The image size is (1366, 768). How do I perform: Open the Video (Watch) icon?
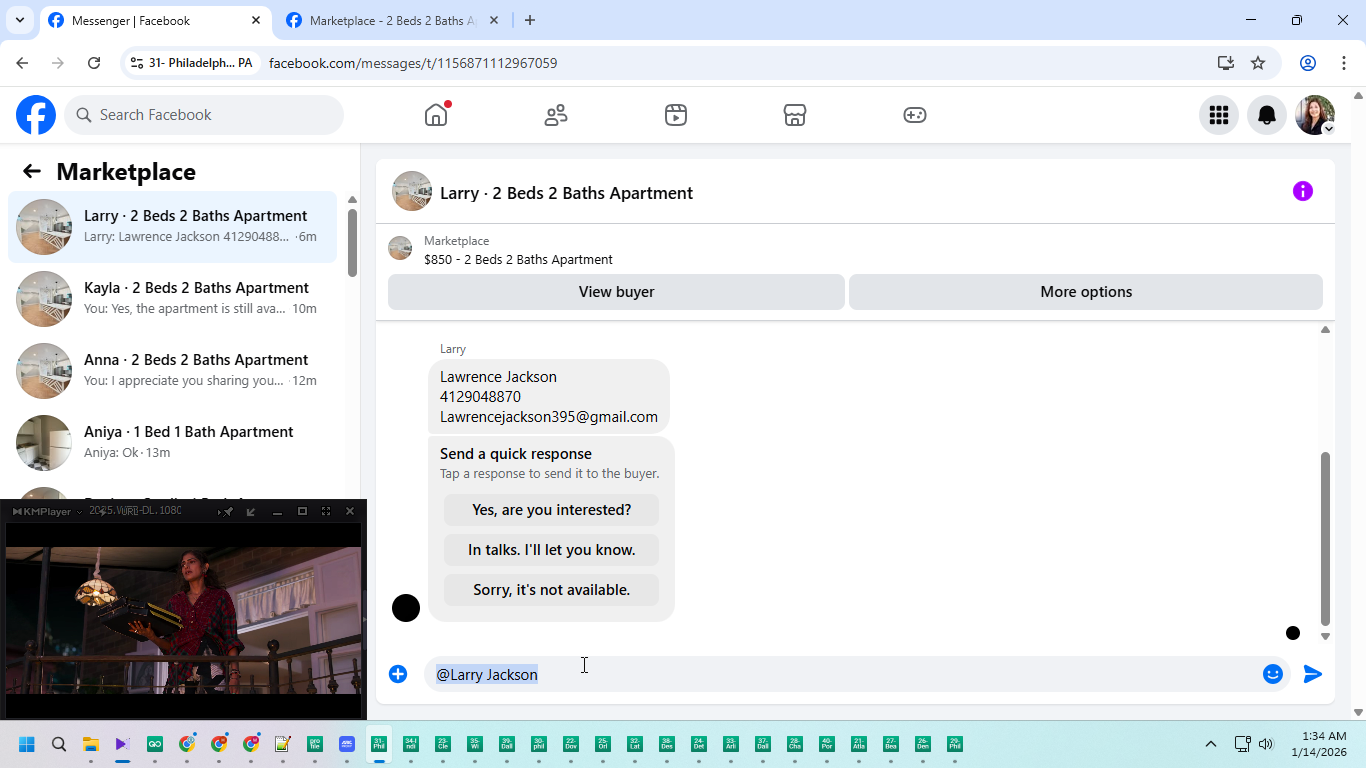point(676,115)
